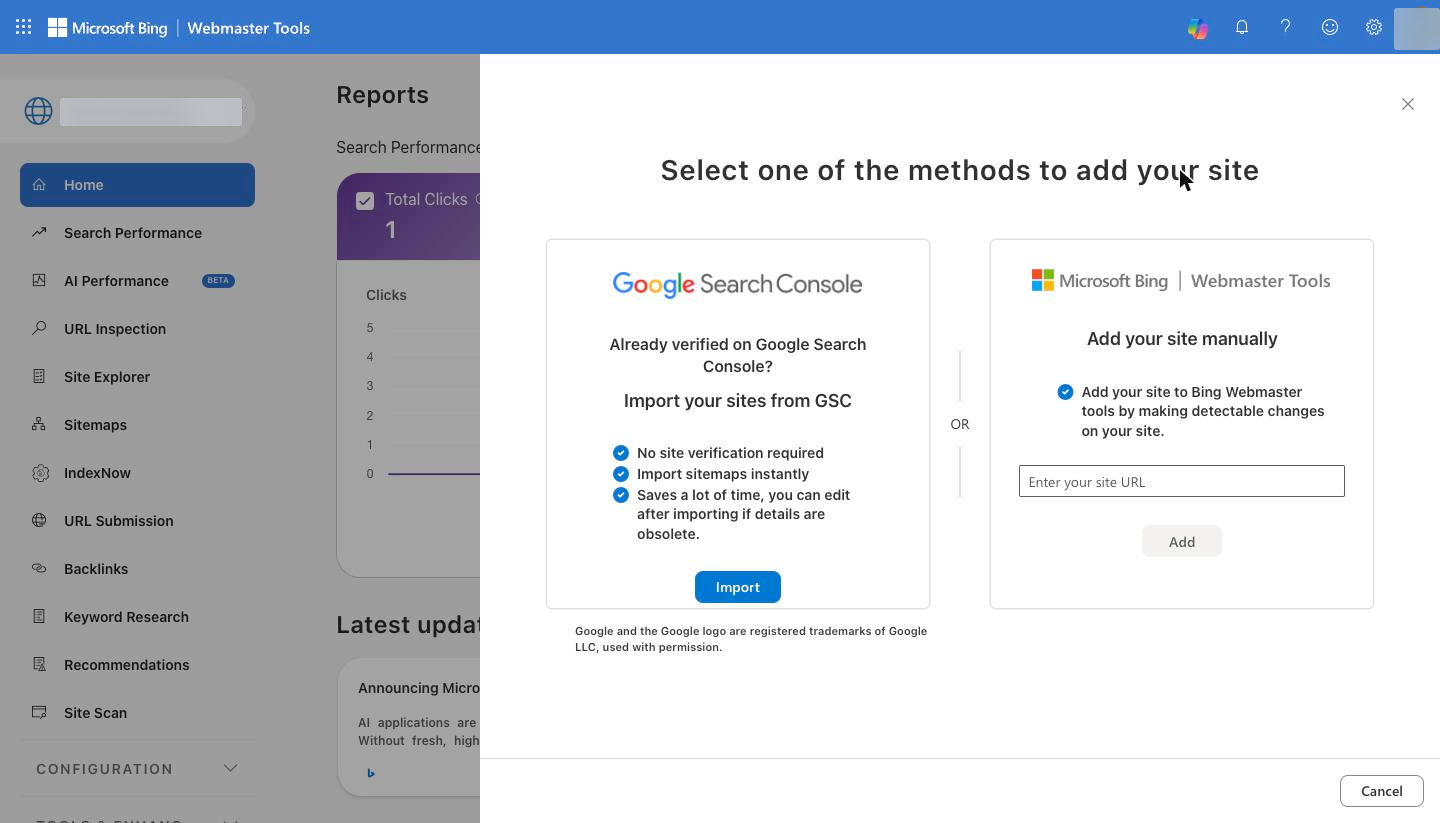The image size is (1440, 823).
Task: Click the Add button for manual site
Action: coord(1182,541)
